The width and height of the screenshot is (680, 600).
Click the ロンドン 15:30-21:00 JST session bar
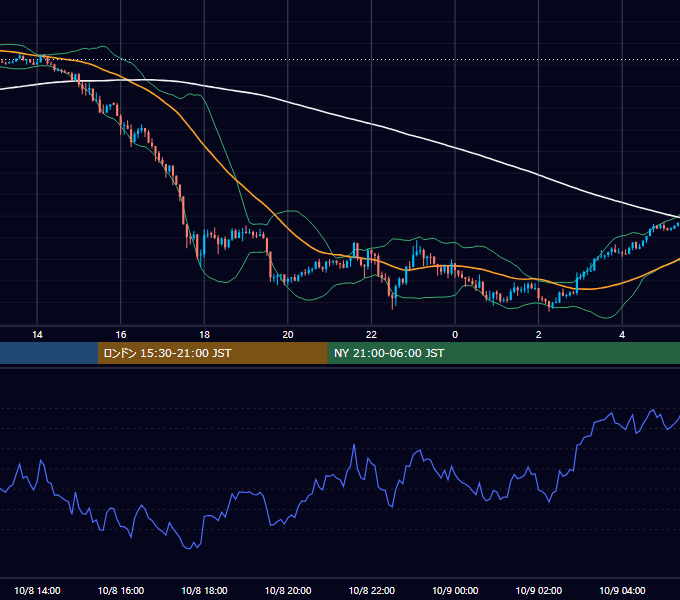[212, 353]
